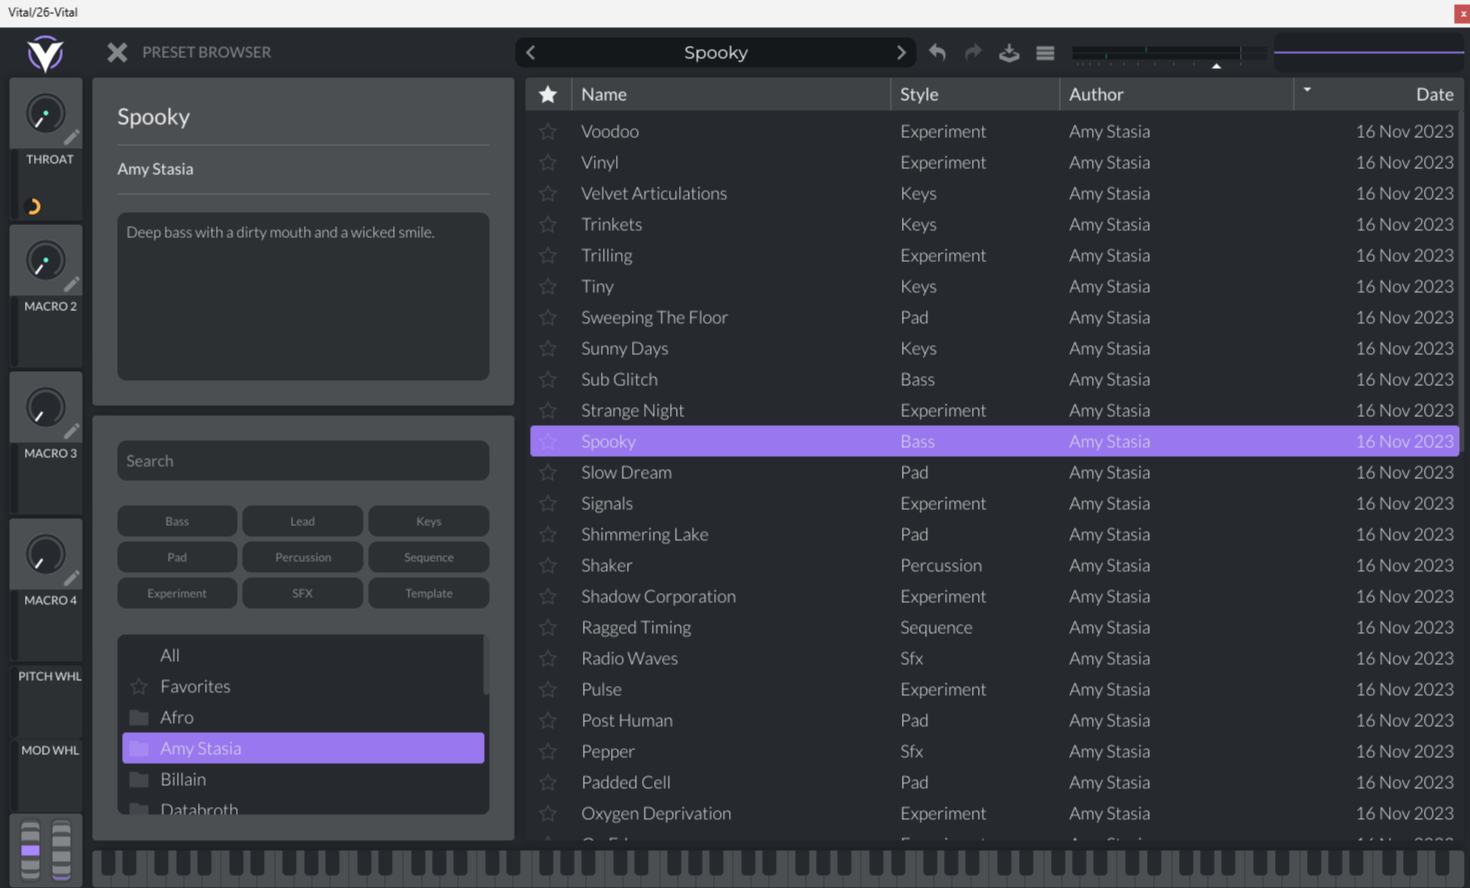Select the Ragged Timing preset

coord(994,627)
